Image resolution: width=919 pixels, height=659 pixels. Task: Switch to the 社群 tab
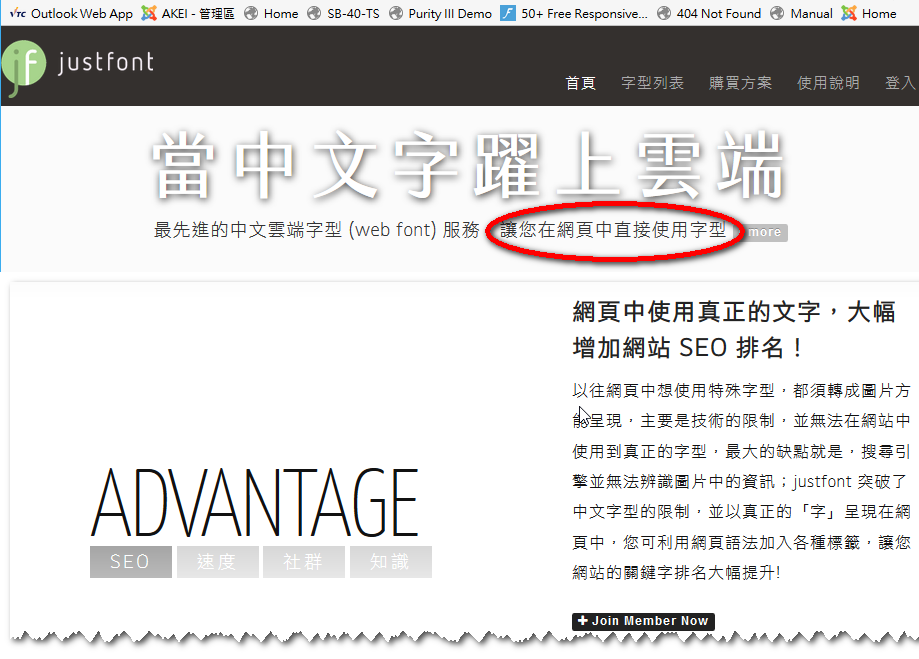(x=303, y=562)
